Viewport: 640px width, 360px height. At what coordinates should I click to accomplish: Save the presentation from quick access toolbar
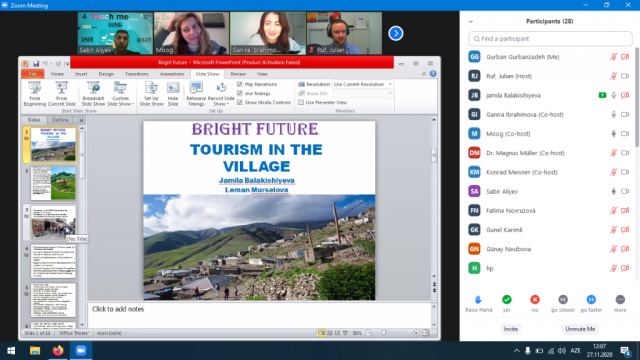click(x=36, y=63)
